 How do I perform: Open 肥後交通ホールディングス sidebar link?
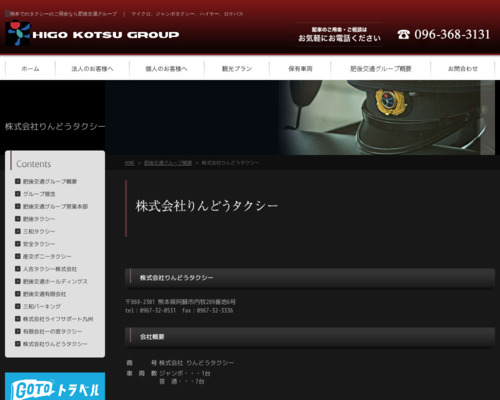pos(55,281)
